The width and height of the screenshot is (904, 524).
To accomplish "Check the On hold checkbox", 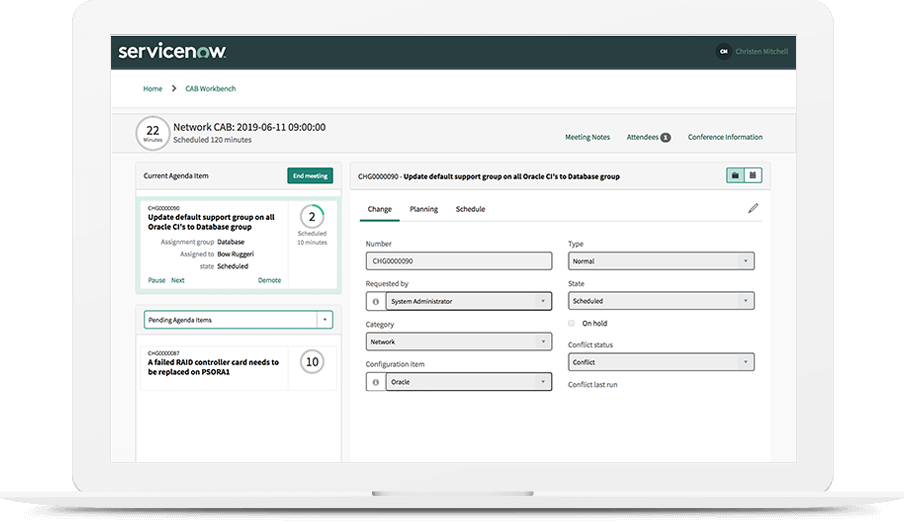I will 571,323.
